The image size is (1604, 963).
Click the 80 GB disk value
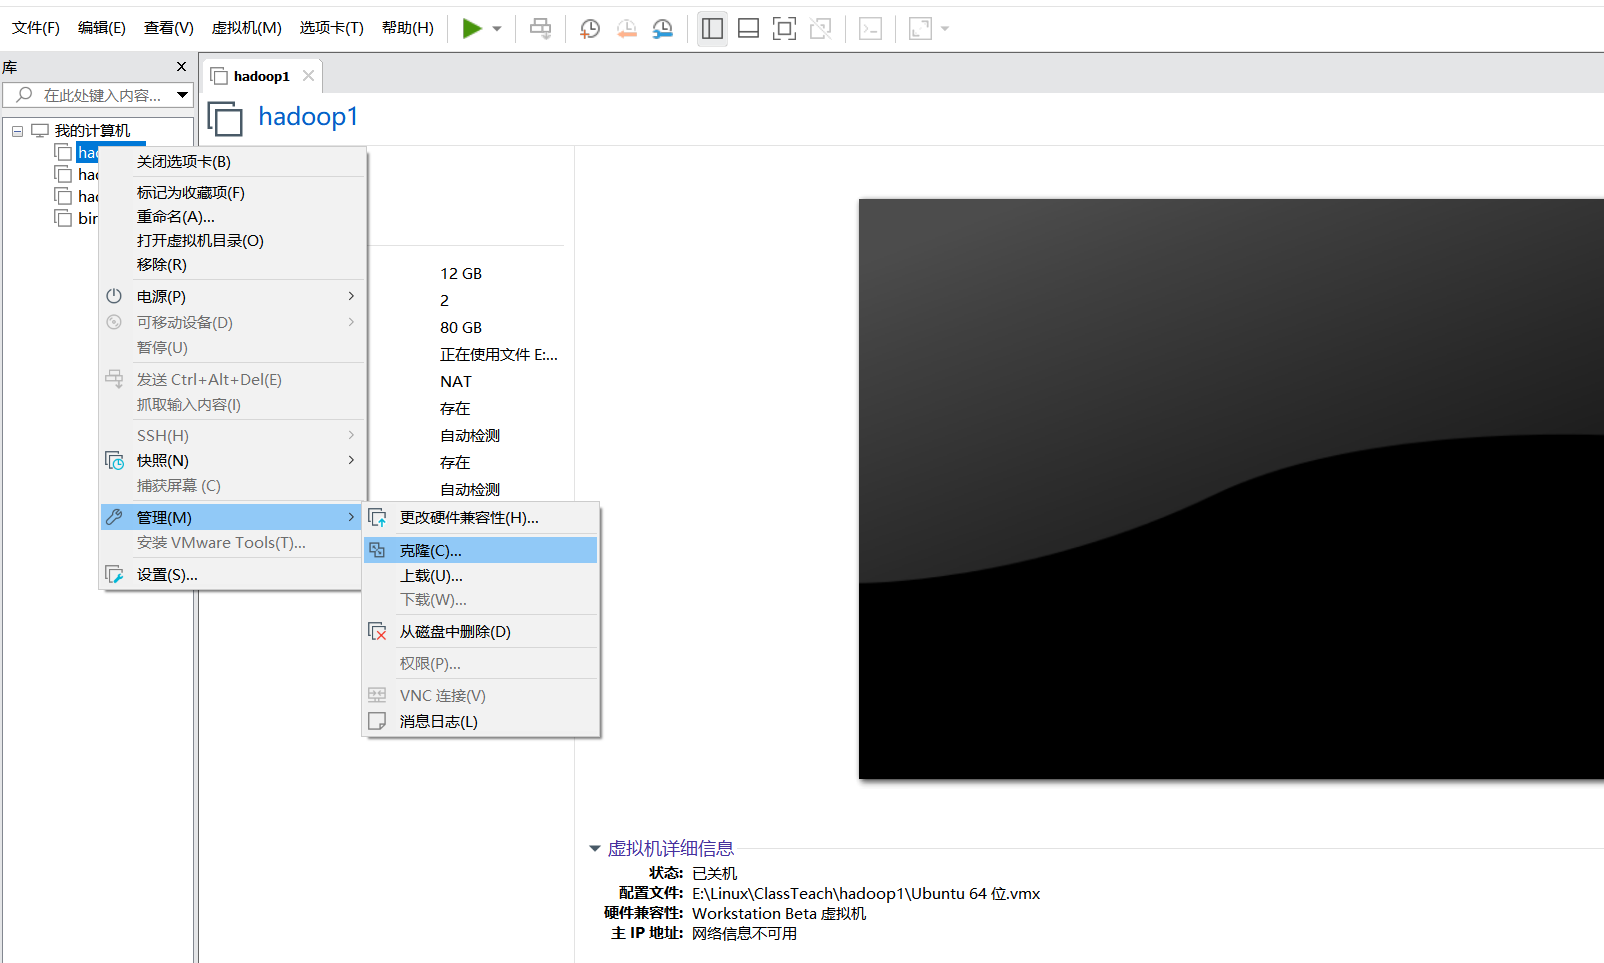461,328
